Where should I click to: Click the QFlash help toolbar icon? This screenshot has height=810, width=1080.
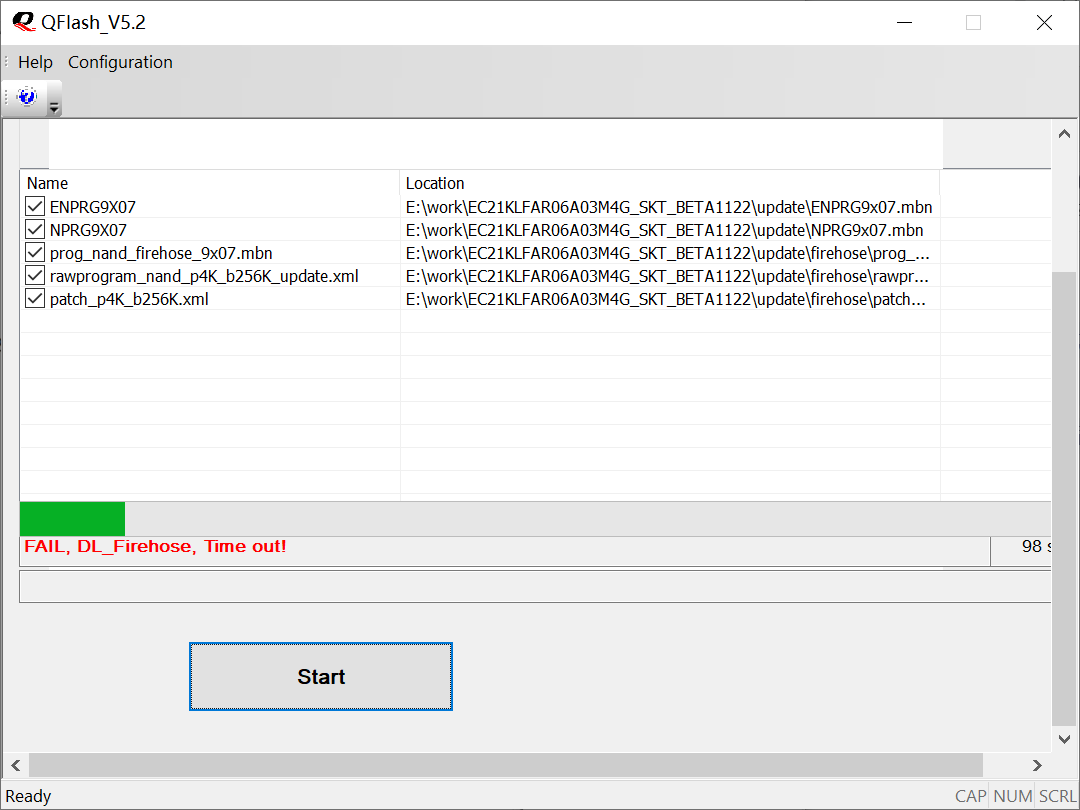coord(27,96)
